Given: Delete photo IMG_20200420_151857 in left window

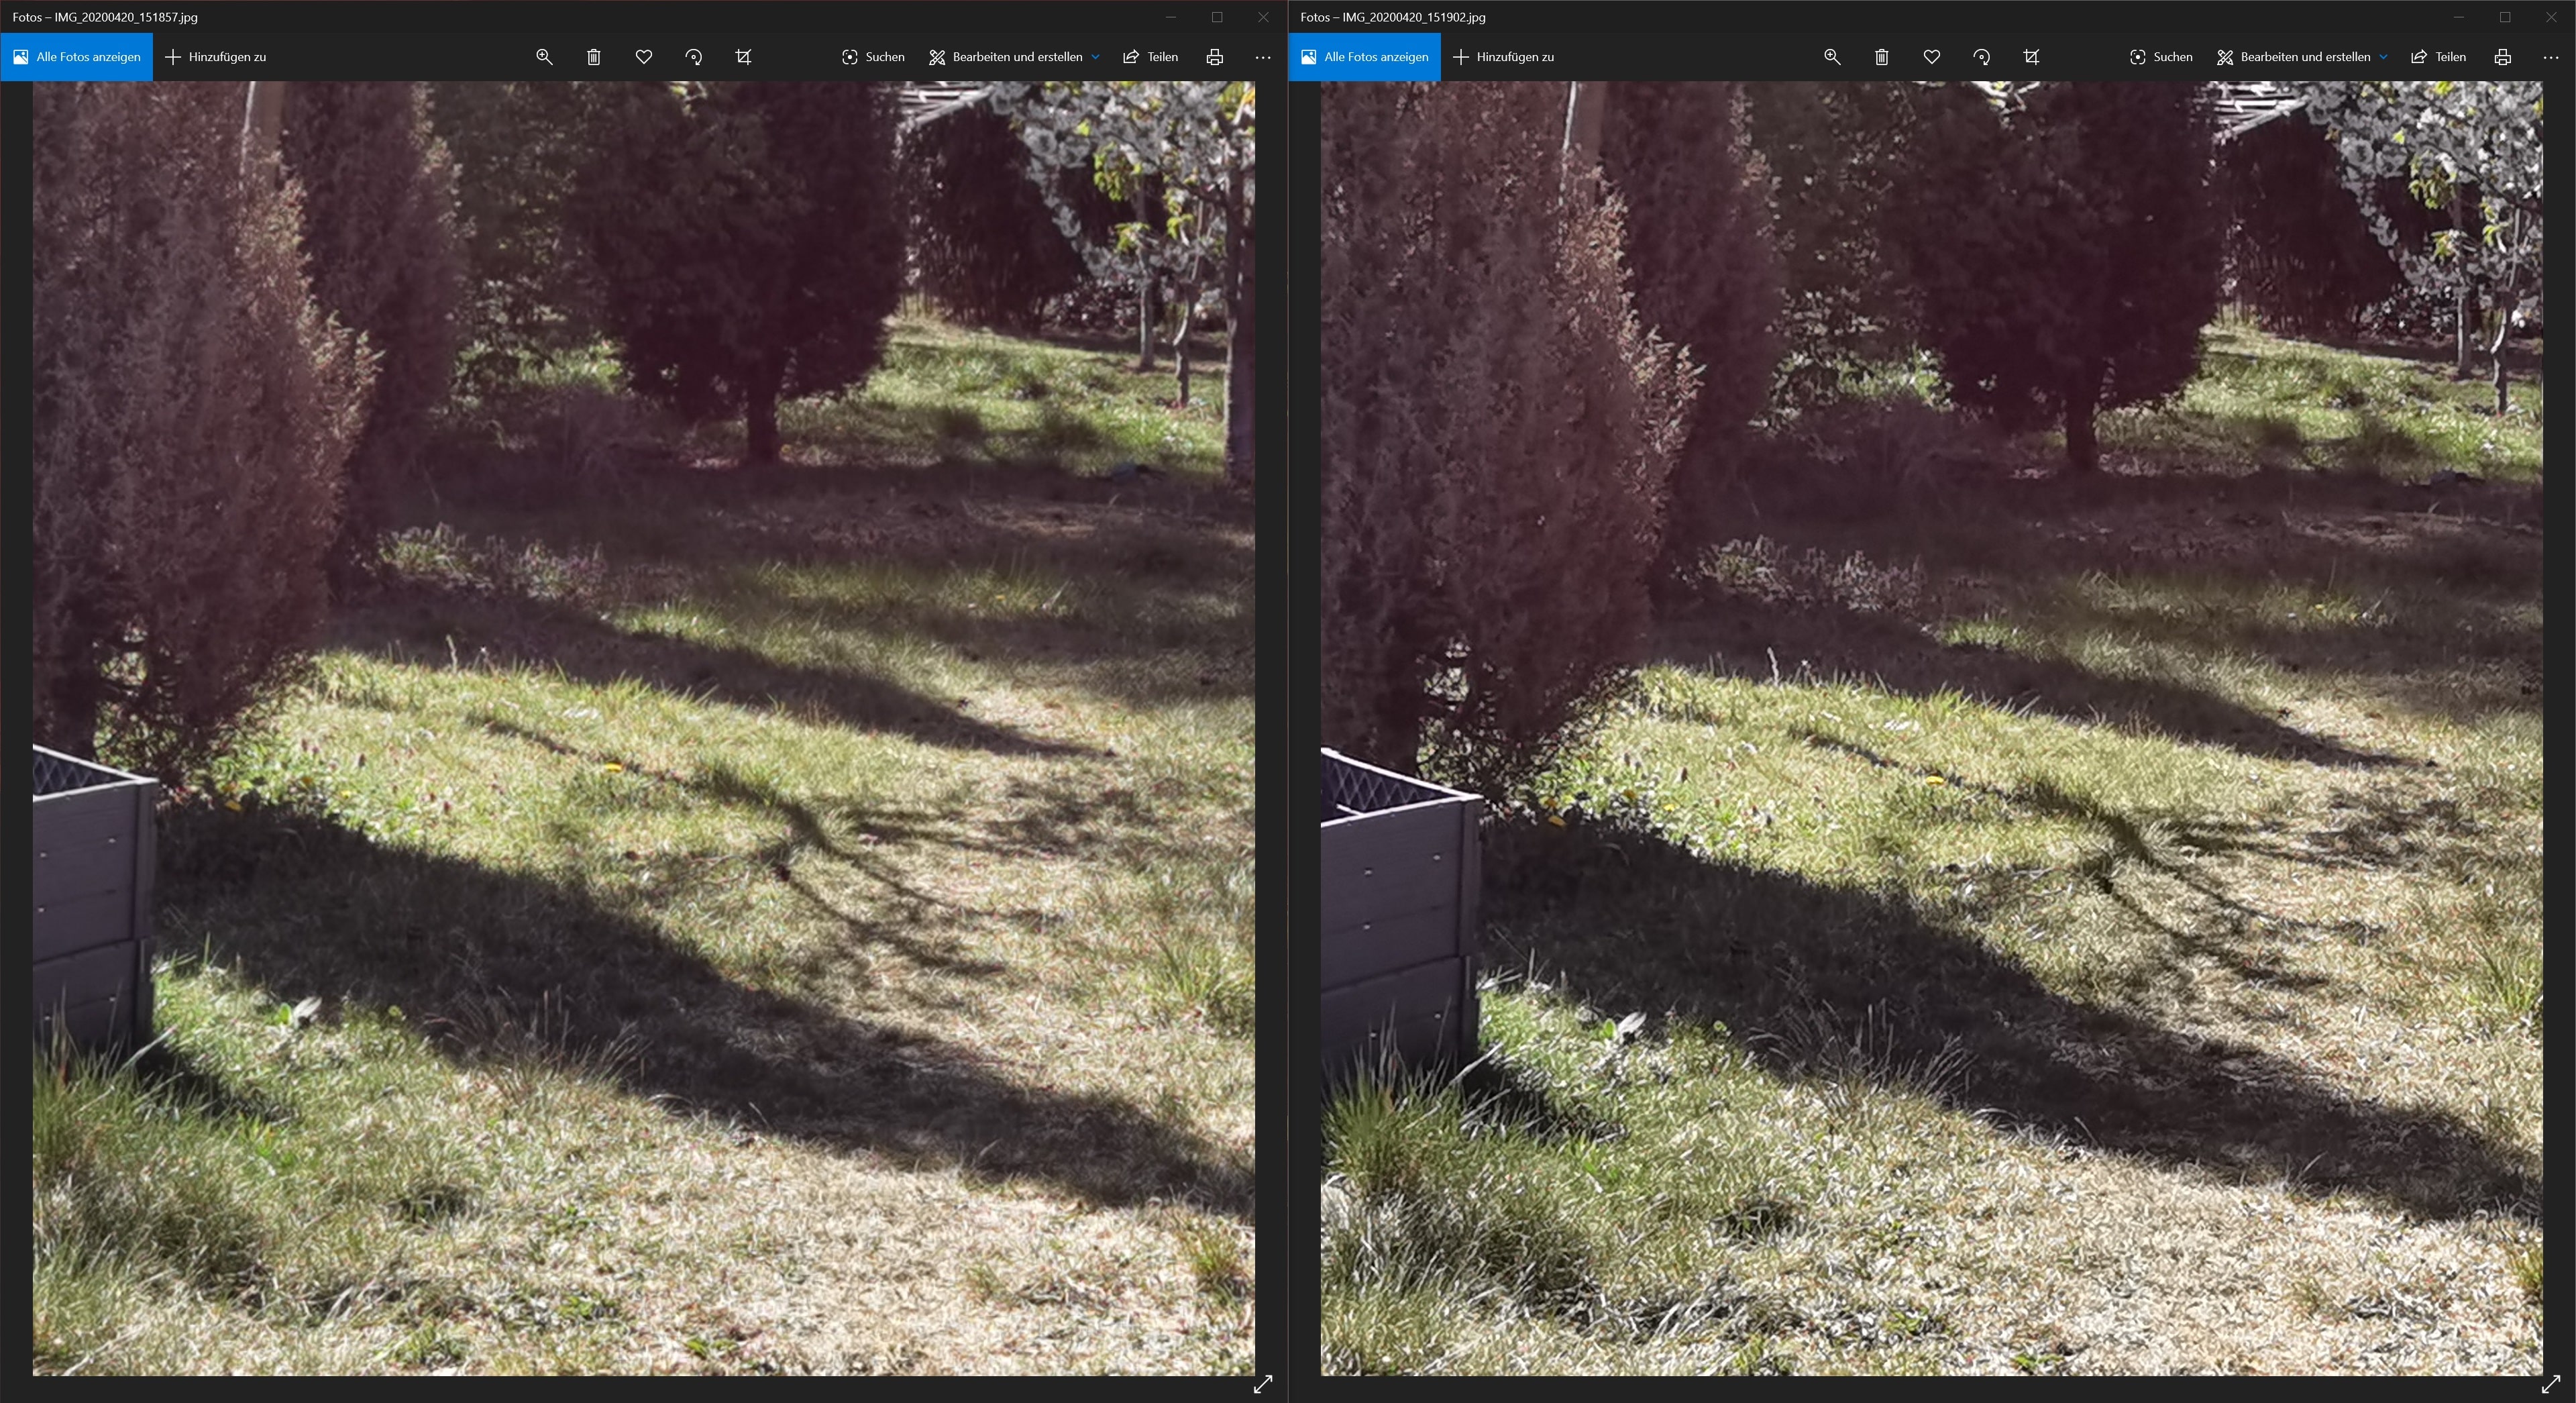Looking at the screenshot, I should 594,57.
